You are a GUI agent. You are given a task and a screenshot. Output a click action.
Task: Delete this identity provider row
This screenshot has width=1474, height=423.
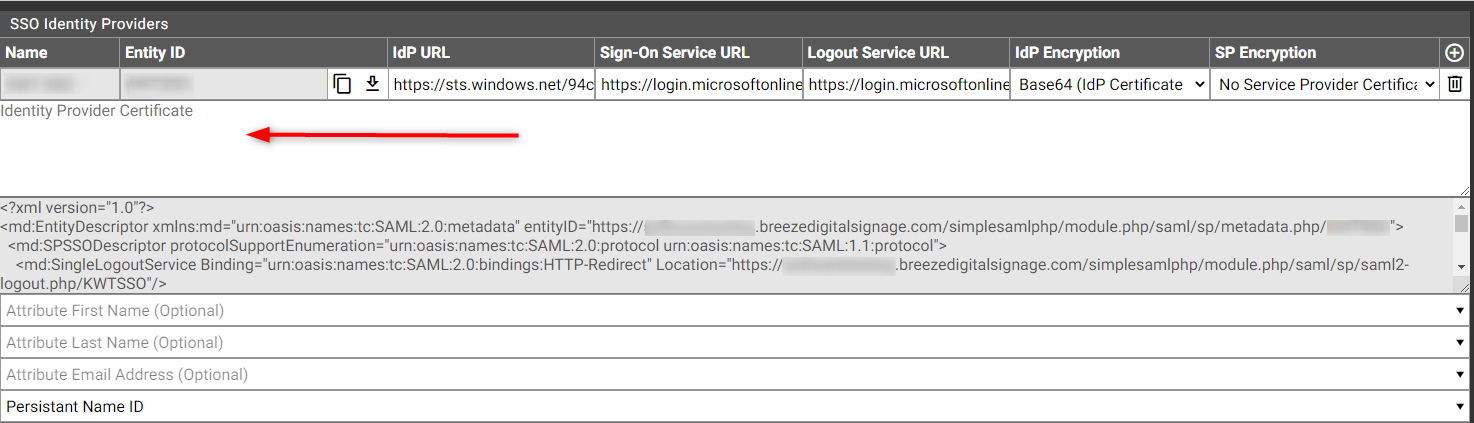tap(1455, 84)
